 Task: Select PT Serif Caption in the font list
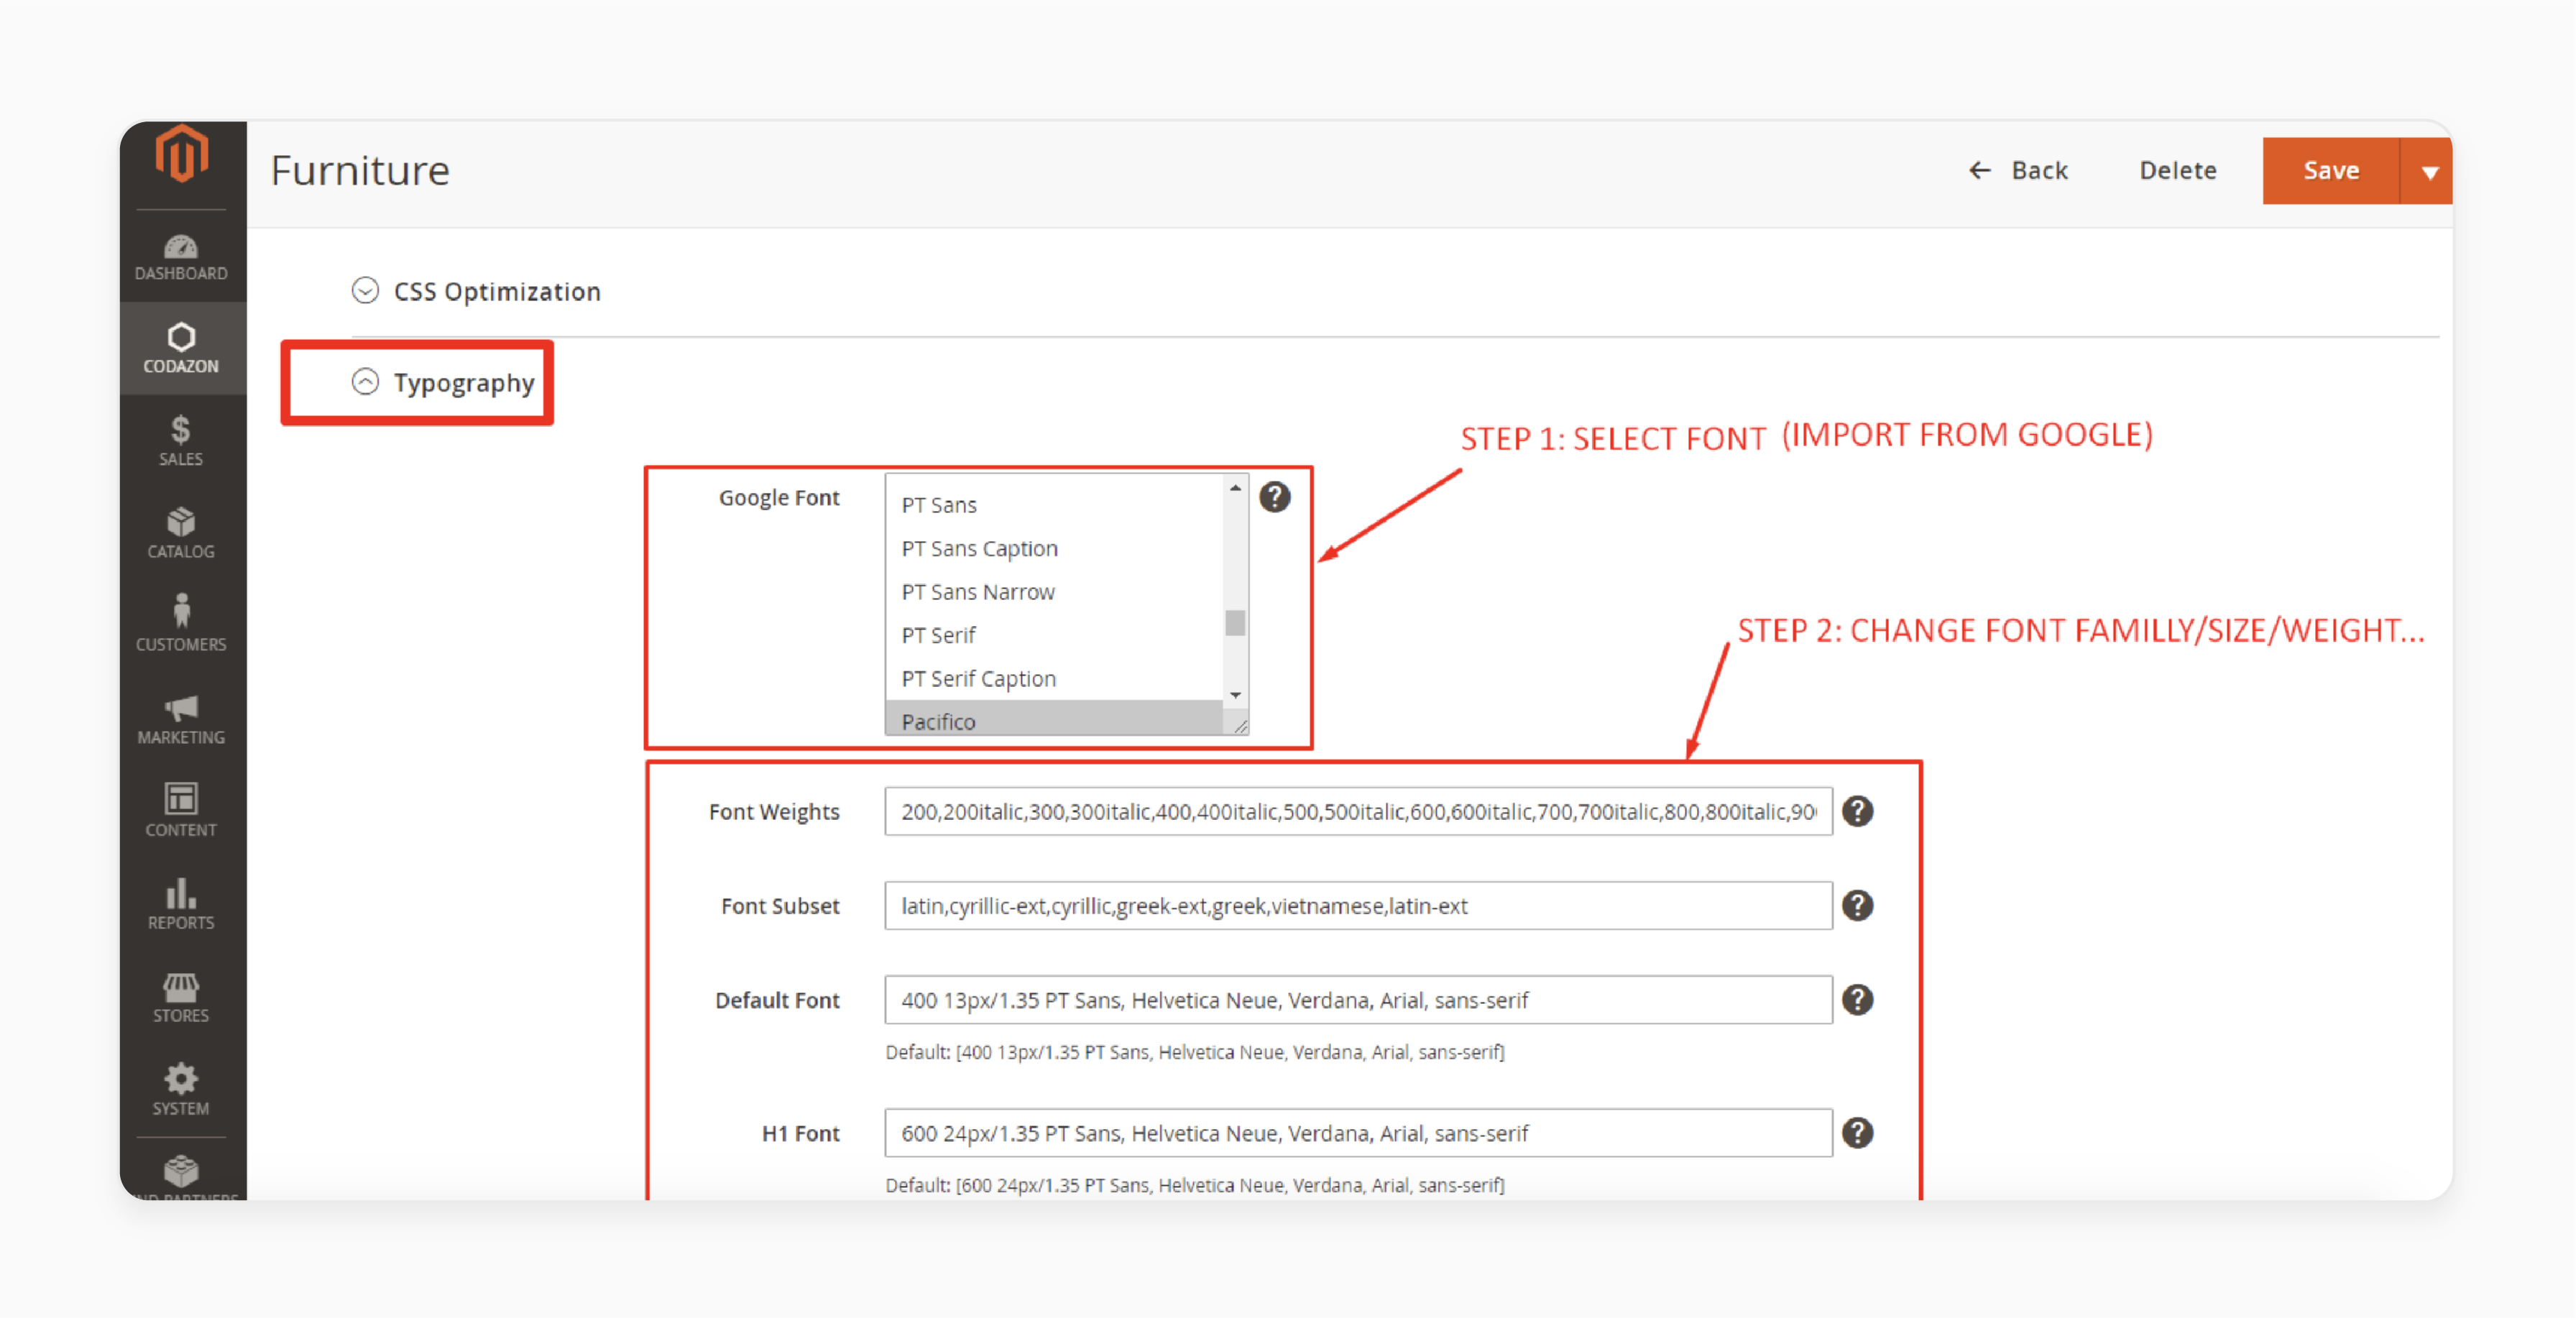1054,678
